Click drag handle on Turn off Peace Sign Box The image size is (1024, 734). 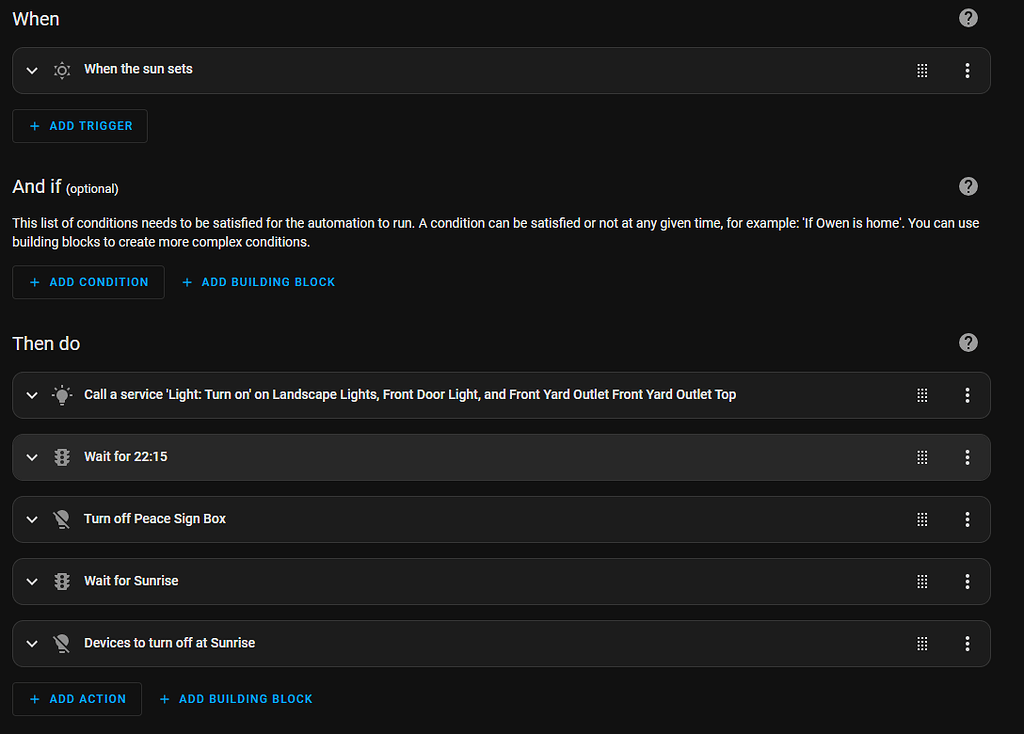tap(922, 519)
